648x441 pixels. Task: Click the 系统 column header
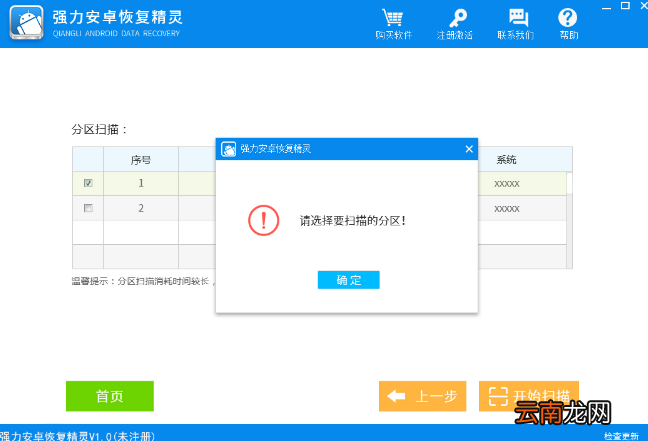point(507,160)
